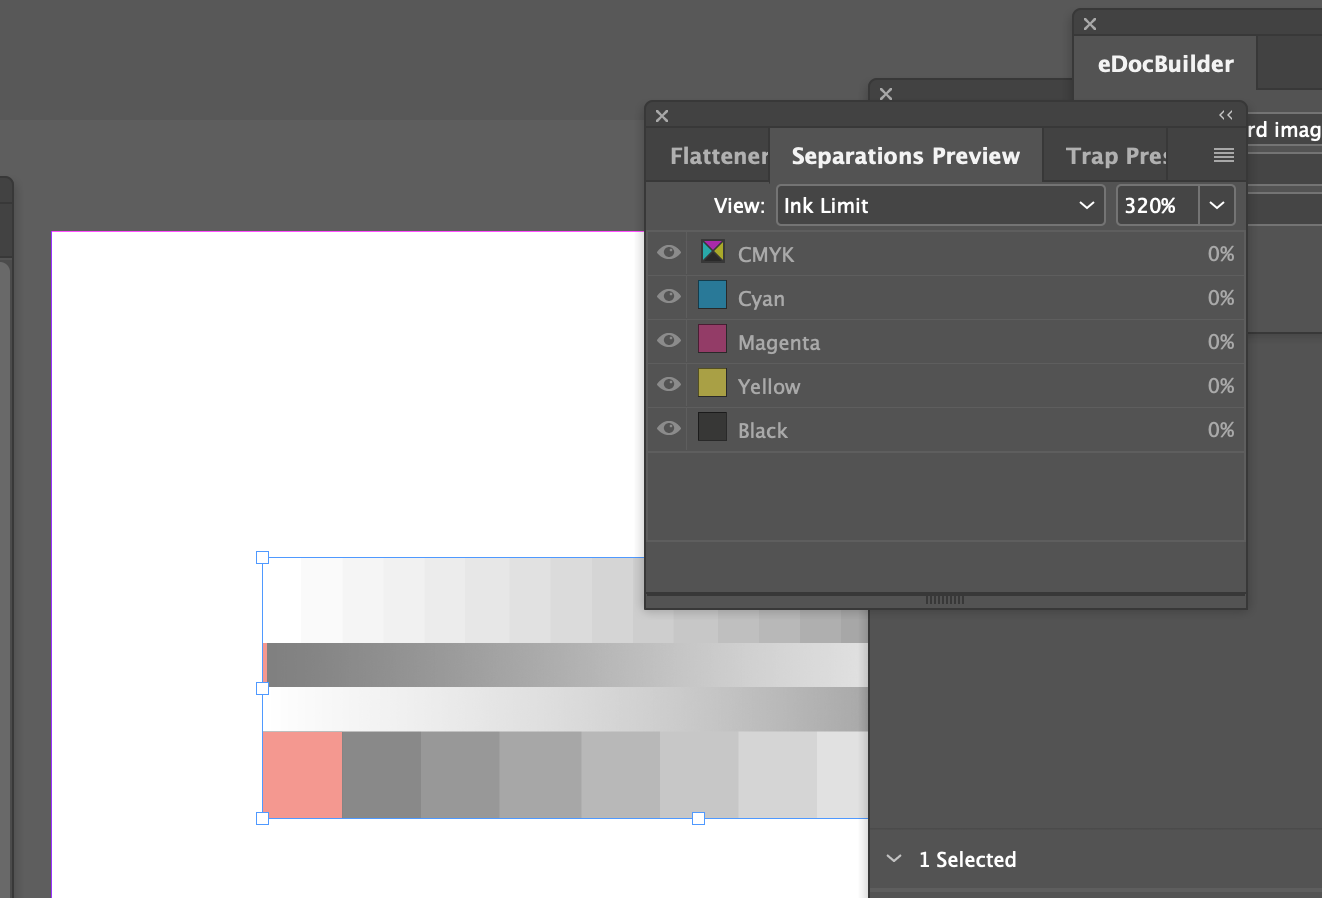
Task: Toggle visibility of the Cyan separation
Action: click(x=667, y=296)
